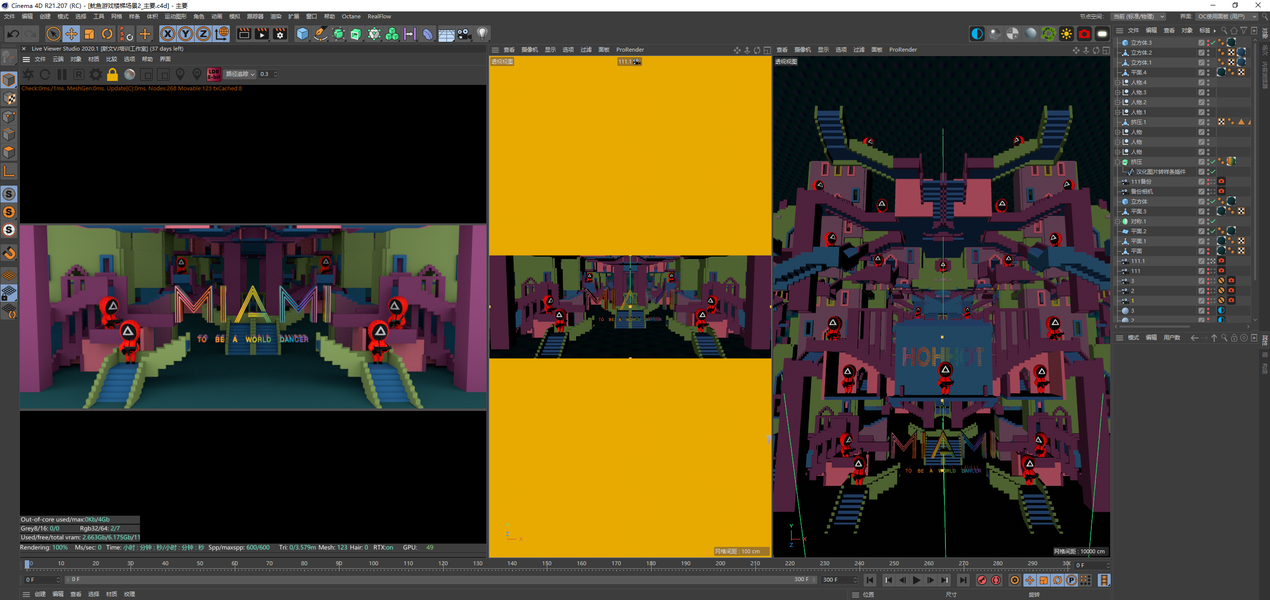The width and height of the screenshot is (1270, 600).
Task: Go to the end of animation
Action: tap(963, 580)
